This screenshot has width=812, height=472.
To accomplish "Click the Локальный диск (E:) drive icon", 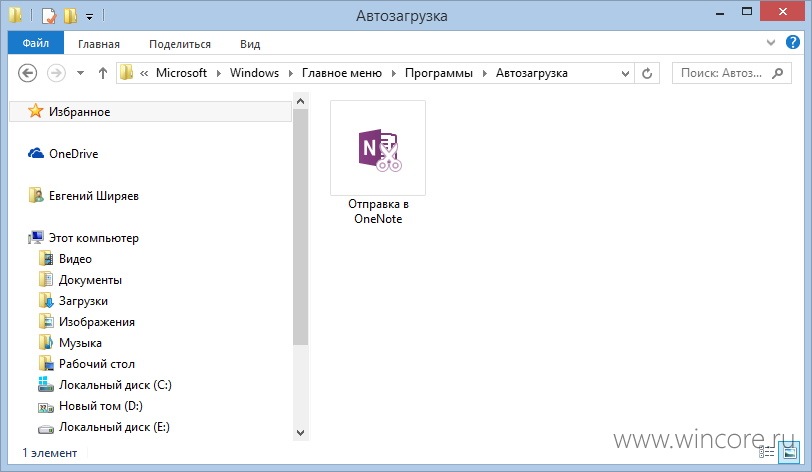I will [x=46, y=429].
